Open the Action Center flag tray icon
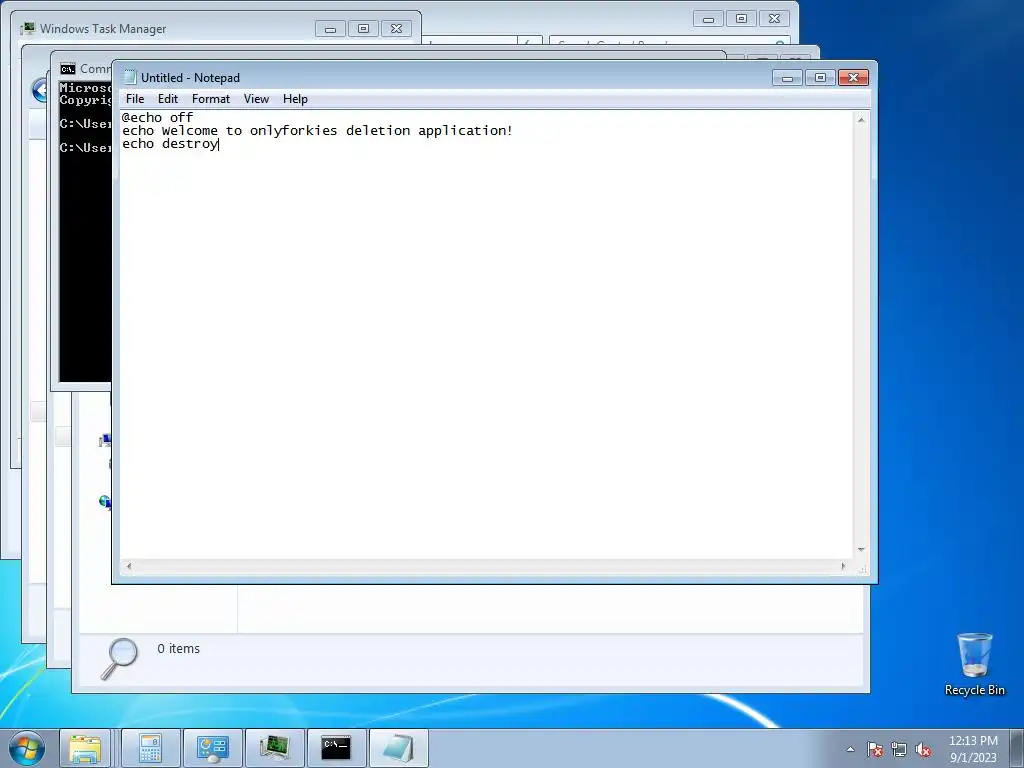This screenshot has width=1024, height=768. (x=875, y=749)
